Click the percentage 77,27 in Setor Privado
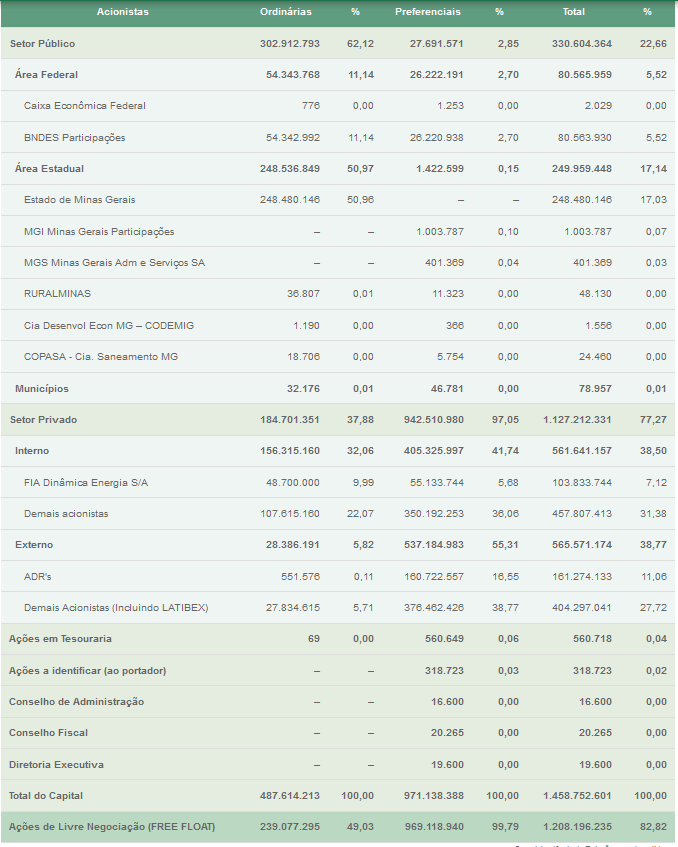Viewport: 678px width, 847px height. coord(654,420)
